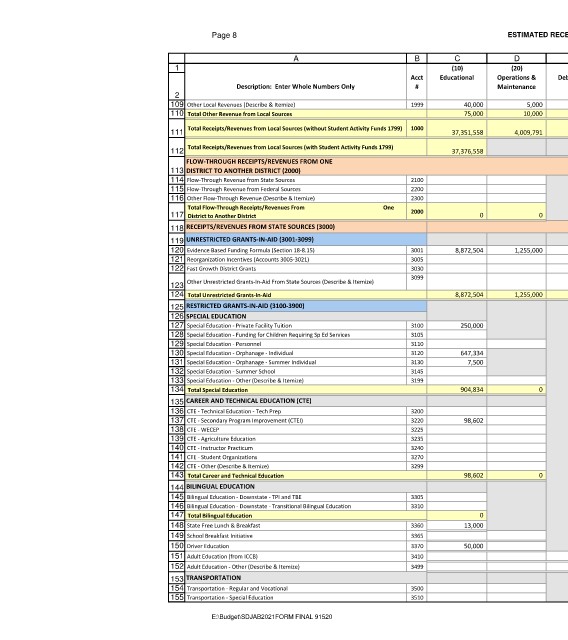
Task: Select row 109 'Other Local Revenues' description
Action: [x=241, y=105]
